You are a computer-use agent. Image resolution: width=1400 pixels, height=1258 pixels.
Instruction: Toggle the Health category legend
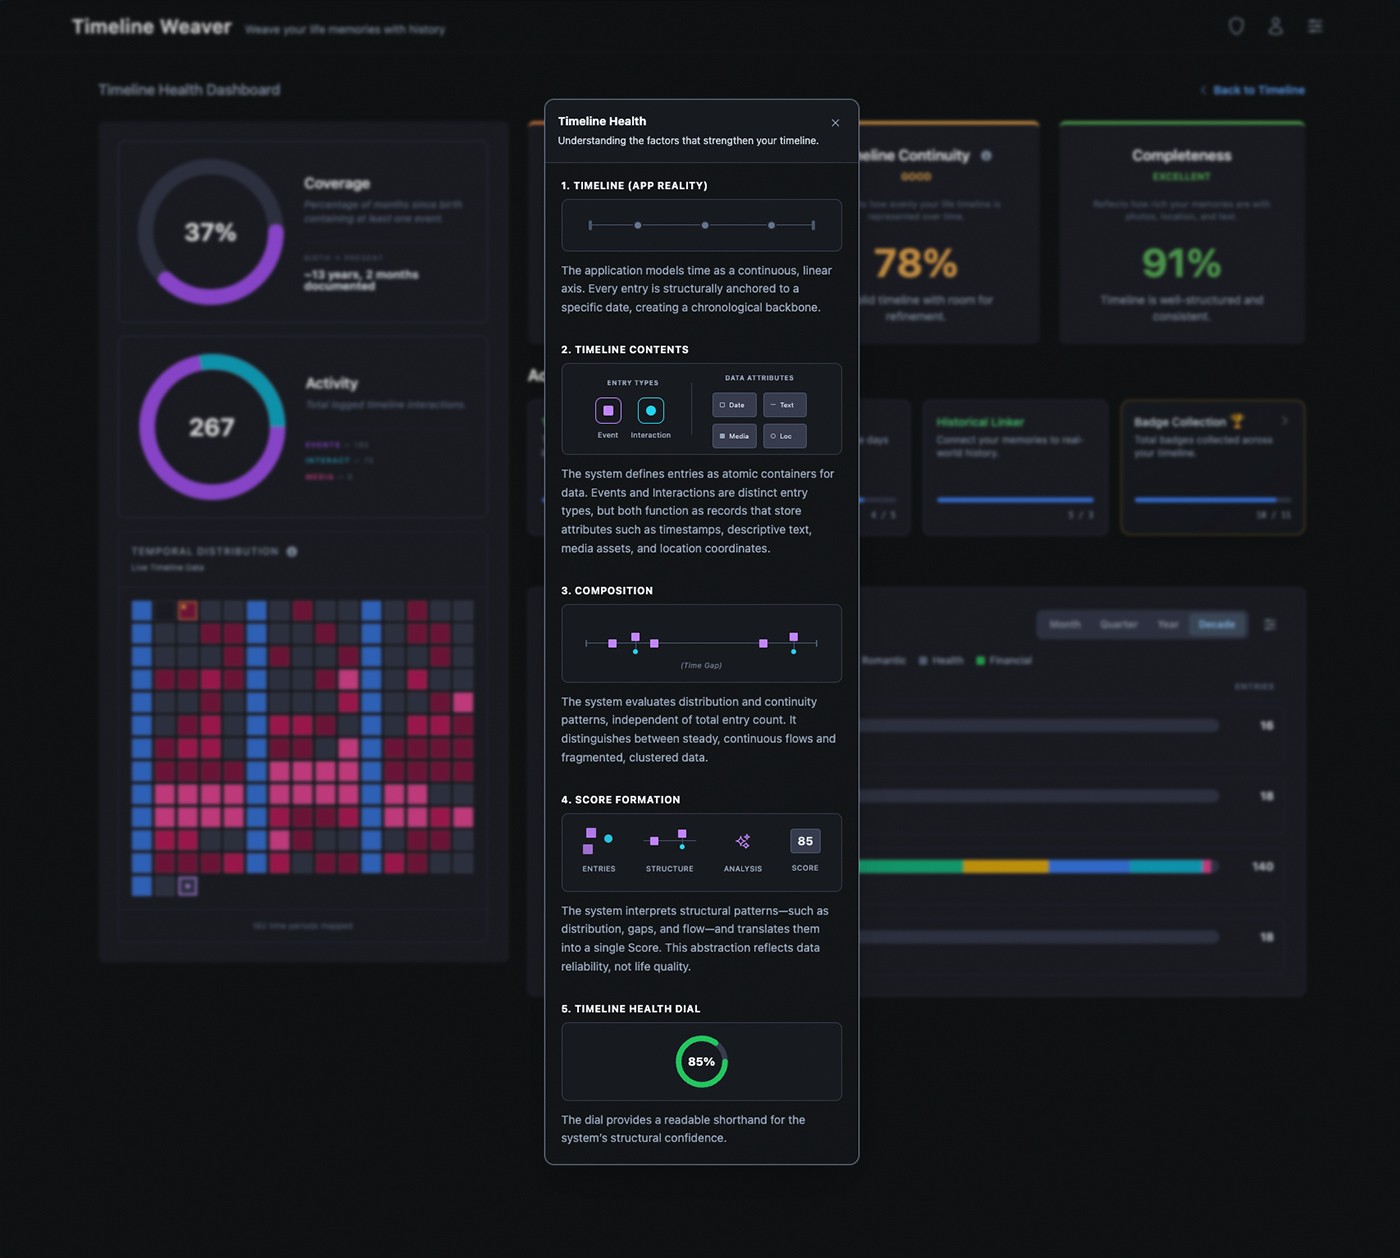click(x=941, y=660)
